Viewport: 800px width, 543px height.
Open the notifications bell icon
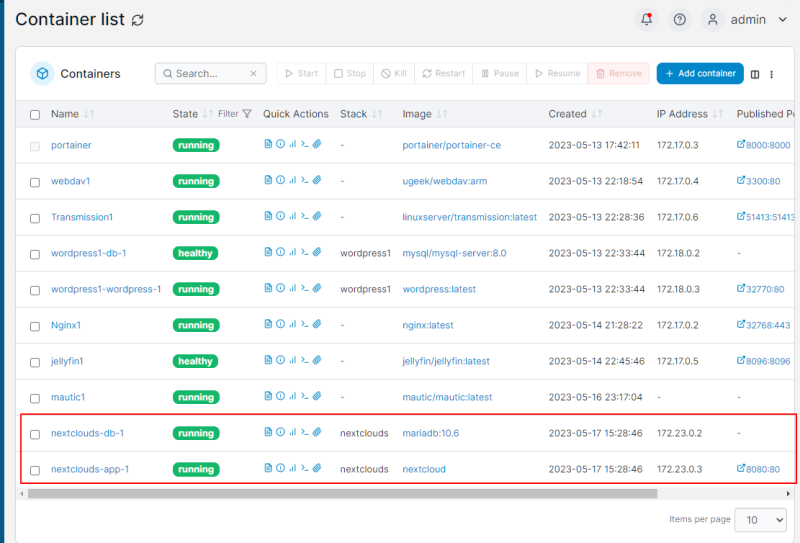[x=646, y=19]
